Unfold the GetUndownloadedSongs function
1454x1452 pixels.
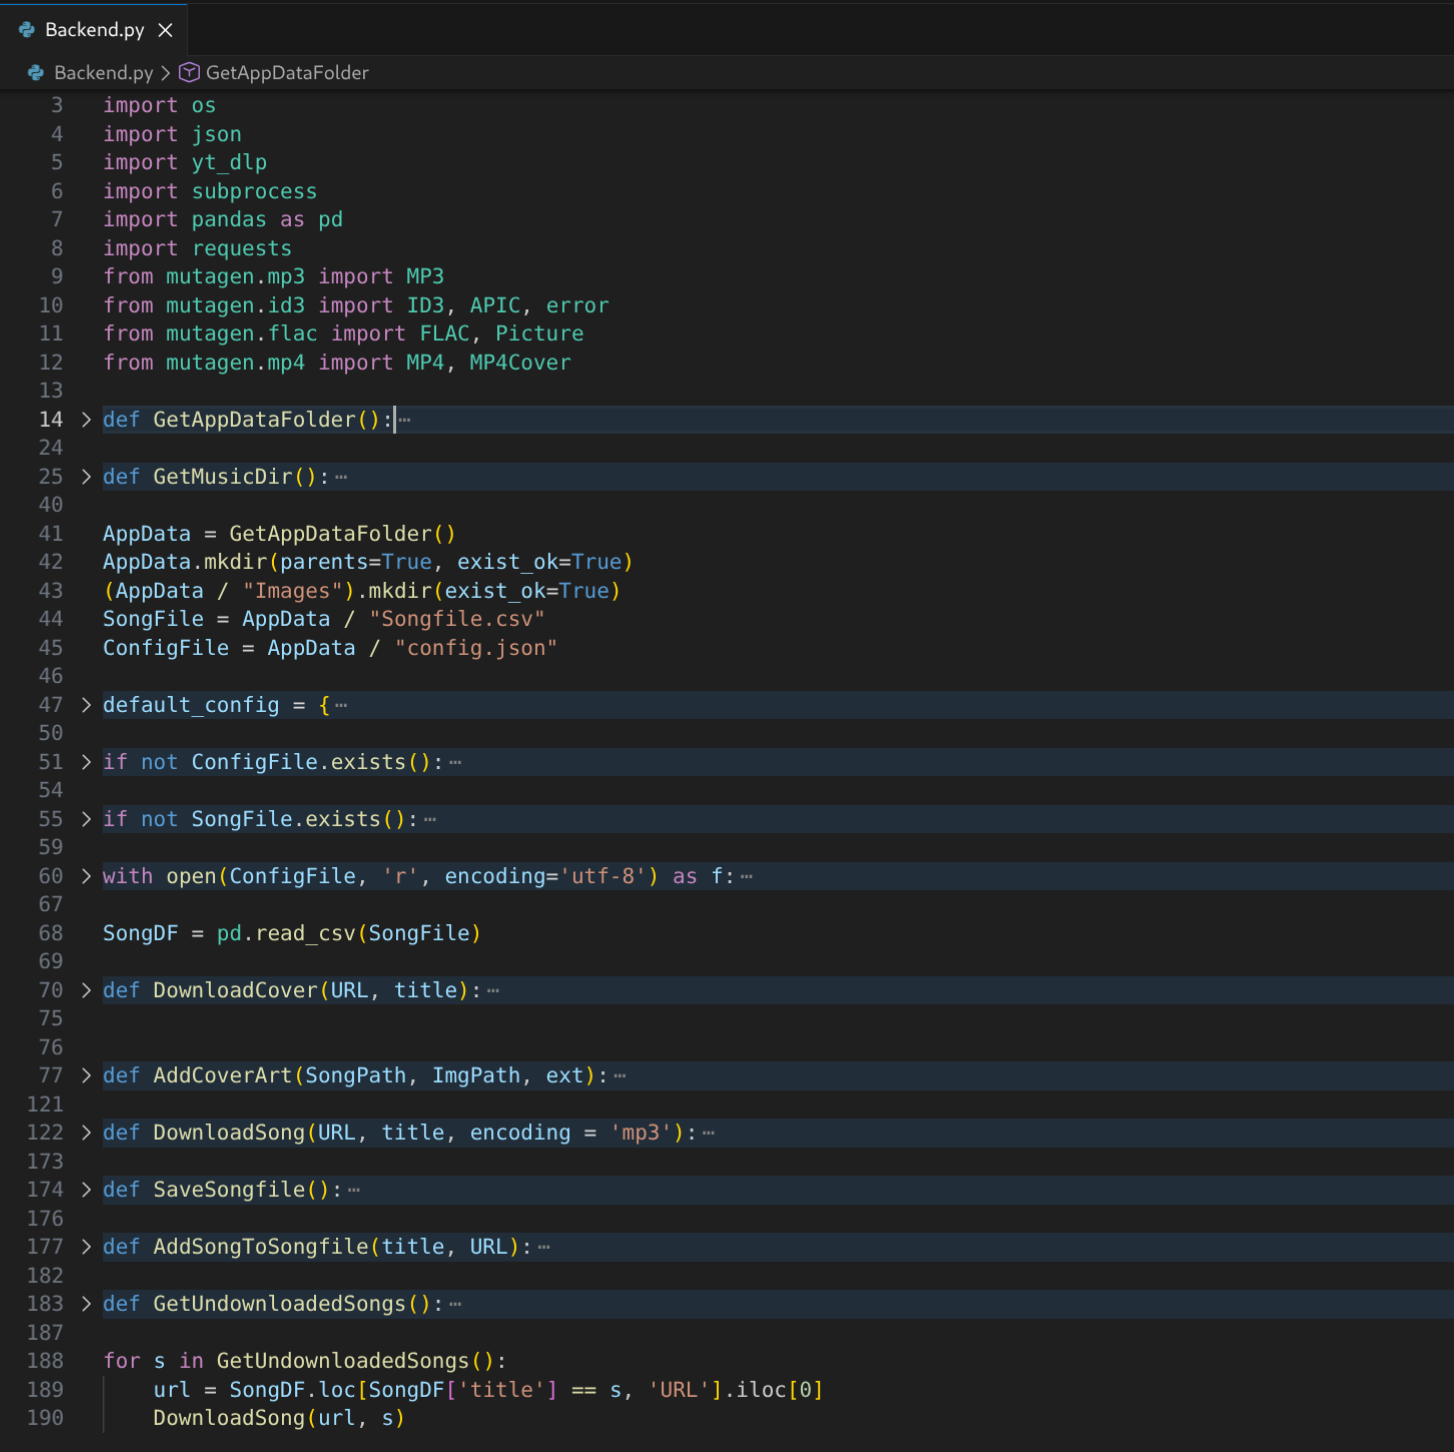(86, 1304)
